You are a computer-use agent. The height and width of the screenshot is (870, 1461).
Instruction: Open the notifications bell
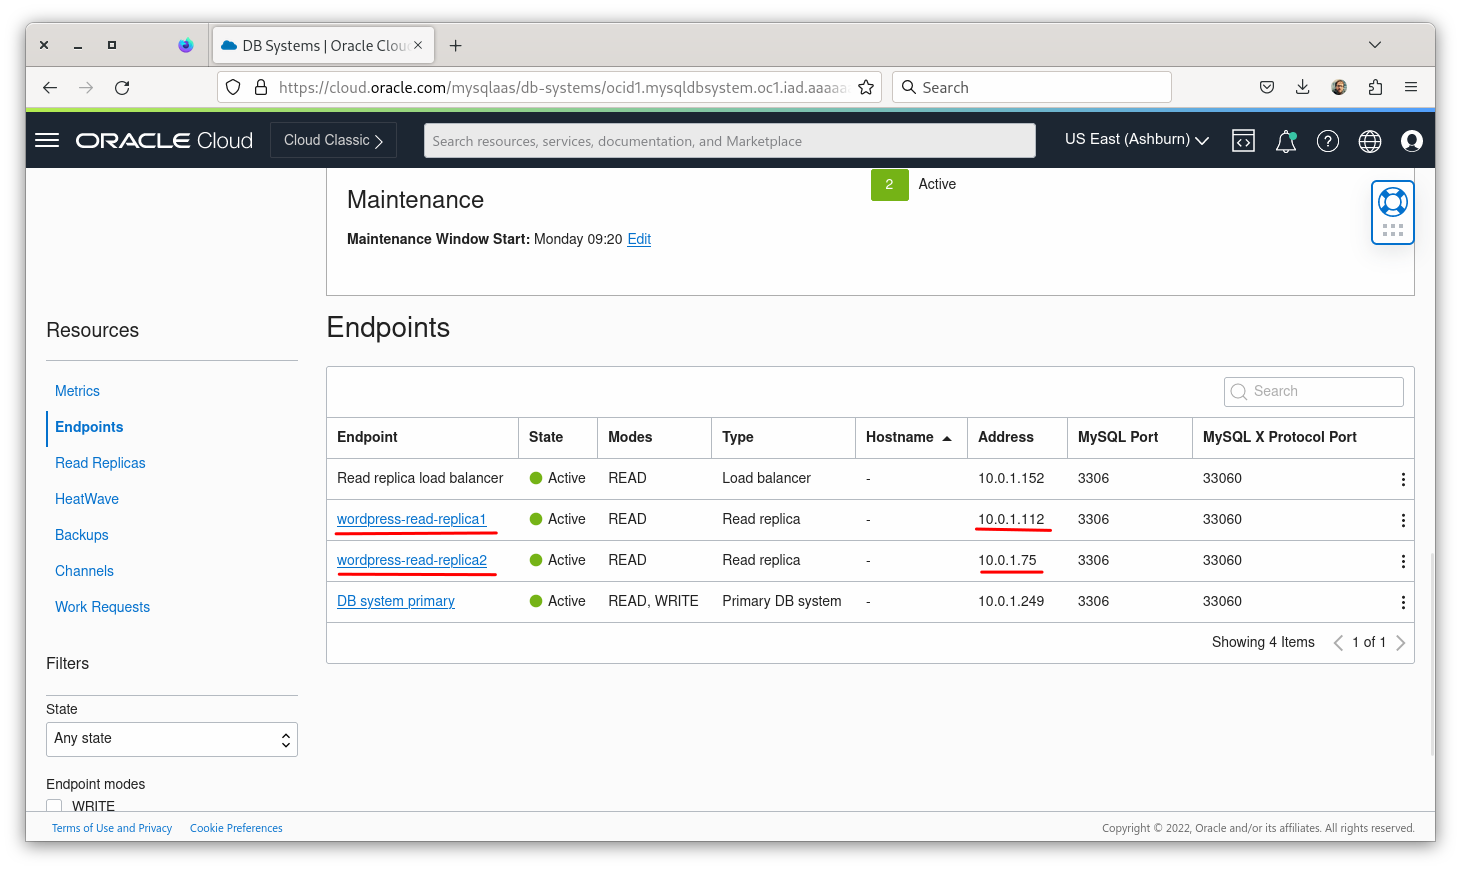coord(1286,141)
